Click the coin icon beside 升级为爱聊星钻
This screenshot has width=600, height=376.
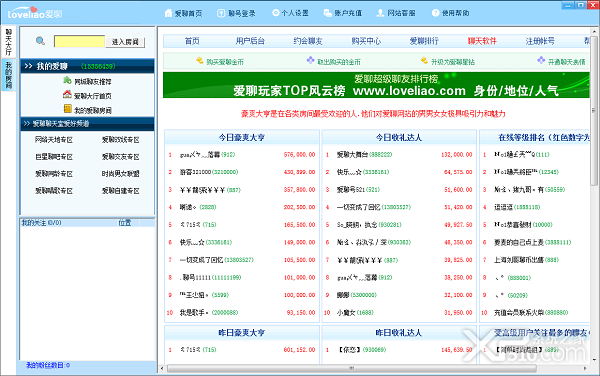click(x=424, y=60)
